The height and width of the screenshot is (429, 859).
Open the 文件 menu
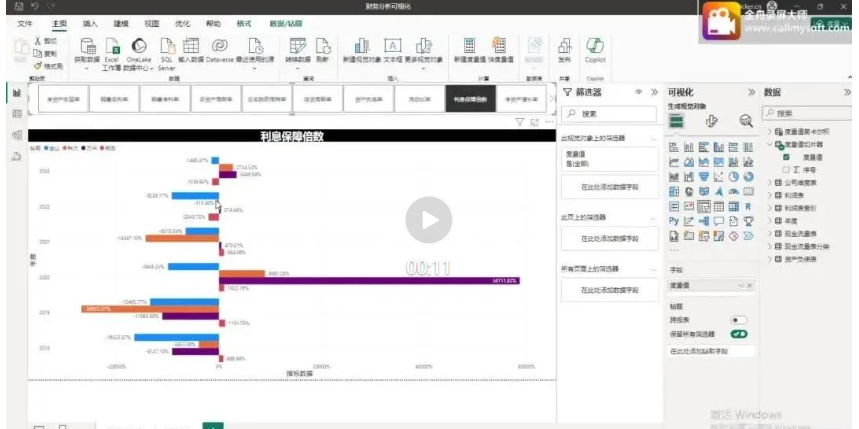[x=24, y=24]
